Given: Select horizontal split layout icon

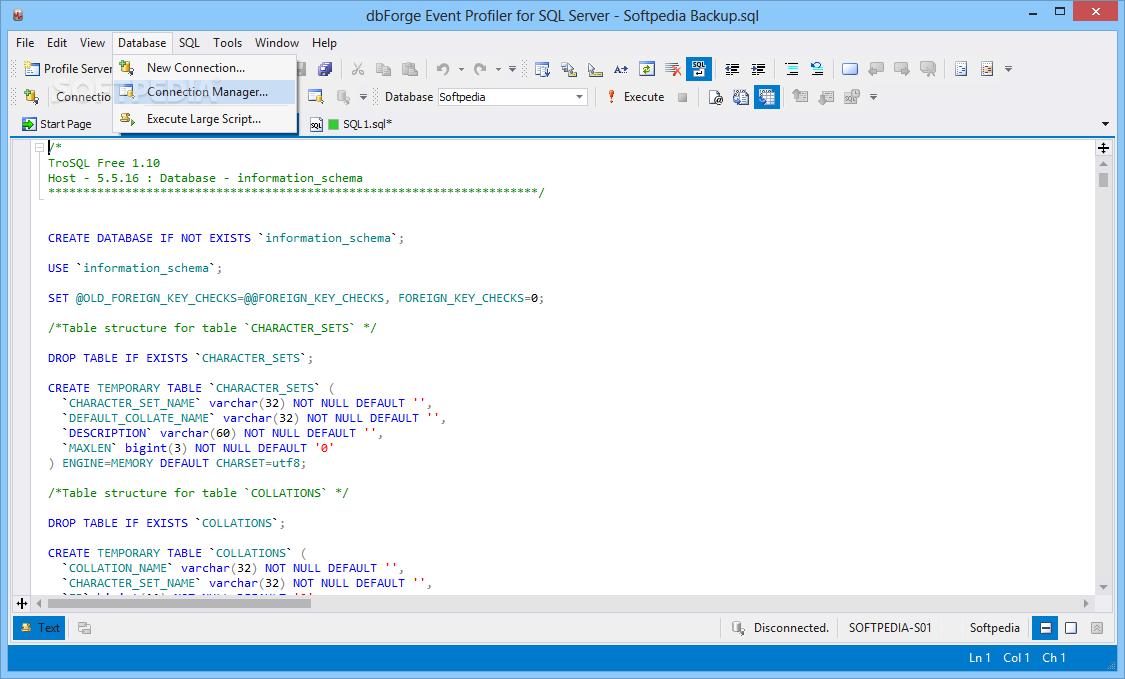Looking at the screenshot, I should click(1045, 628).
